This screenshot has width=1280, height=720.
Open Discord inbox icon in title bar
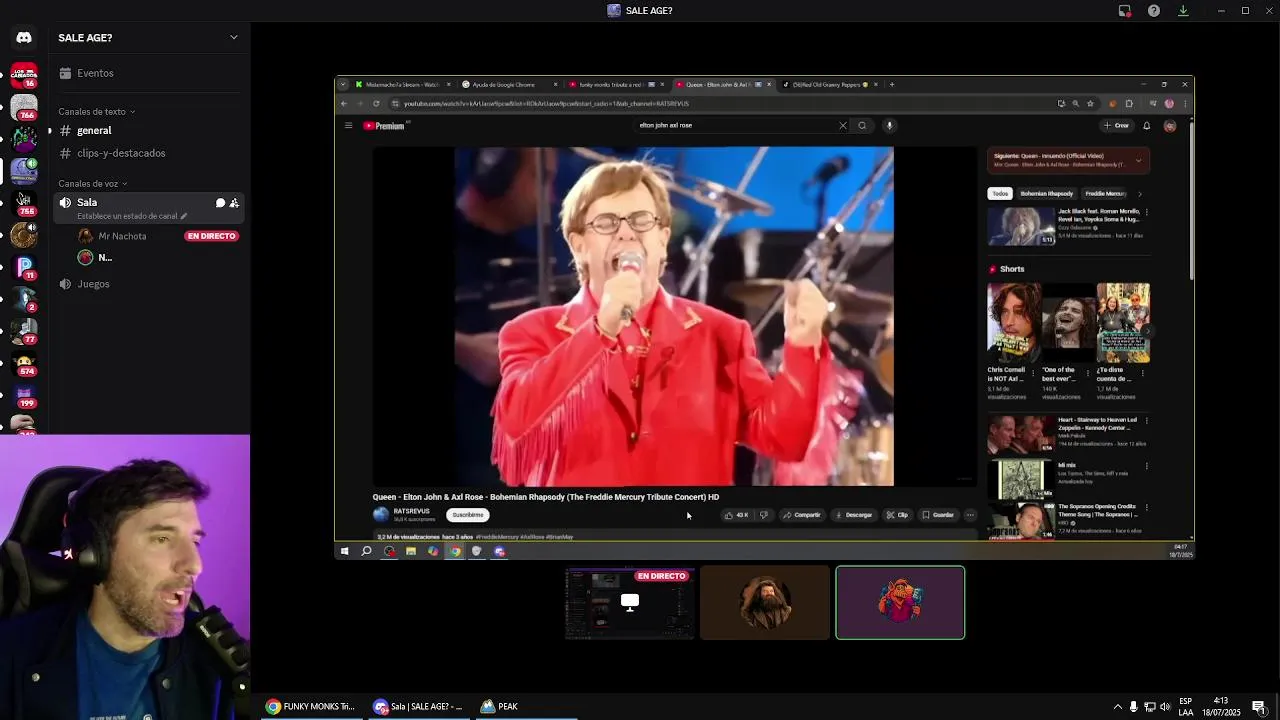tap(1124, 11)
